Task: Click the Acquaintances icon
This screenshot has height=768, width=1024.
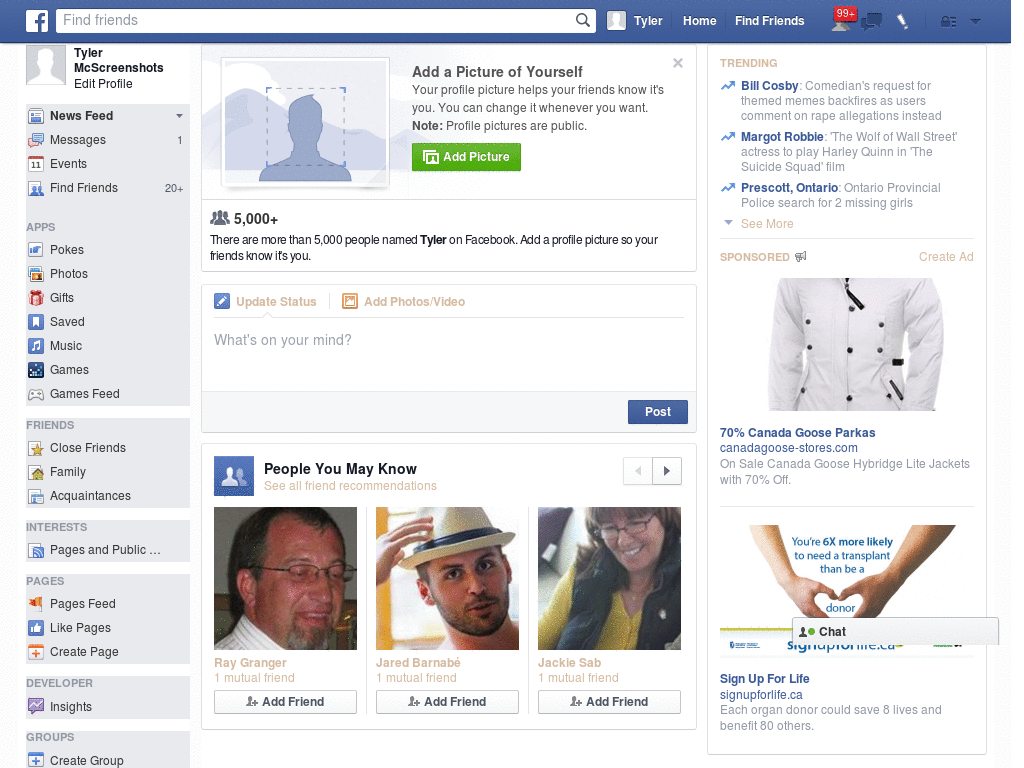Action: click(36, 496)
